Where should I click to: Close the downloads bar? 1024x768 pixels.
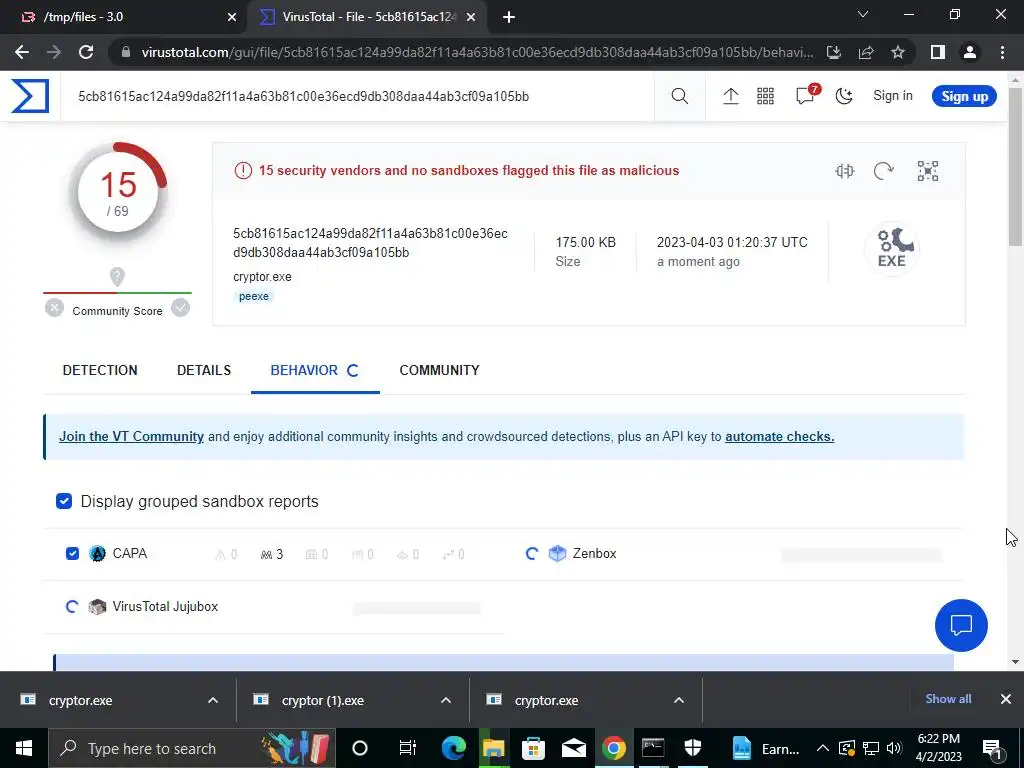pos(1006,699)
